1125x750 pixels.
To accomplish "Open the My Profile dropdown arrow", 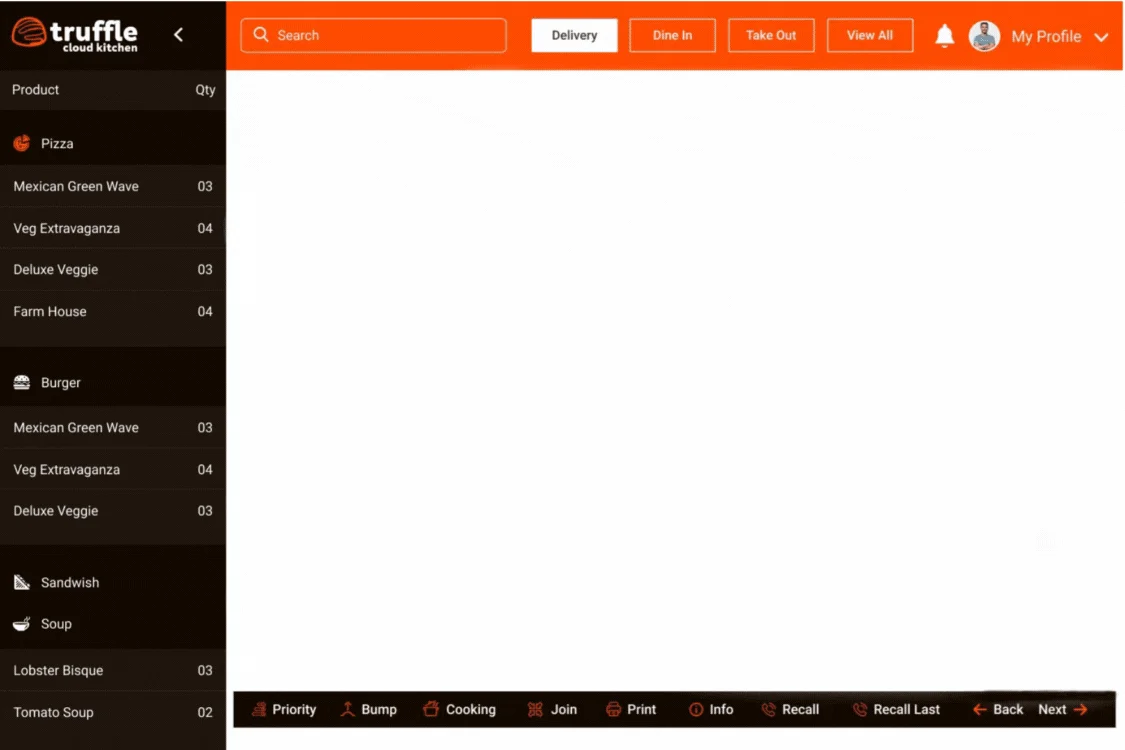I will point(1101,37).
